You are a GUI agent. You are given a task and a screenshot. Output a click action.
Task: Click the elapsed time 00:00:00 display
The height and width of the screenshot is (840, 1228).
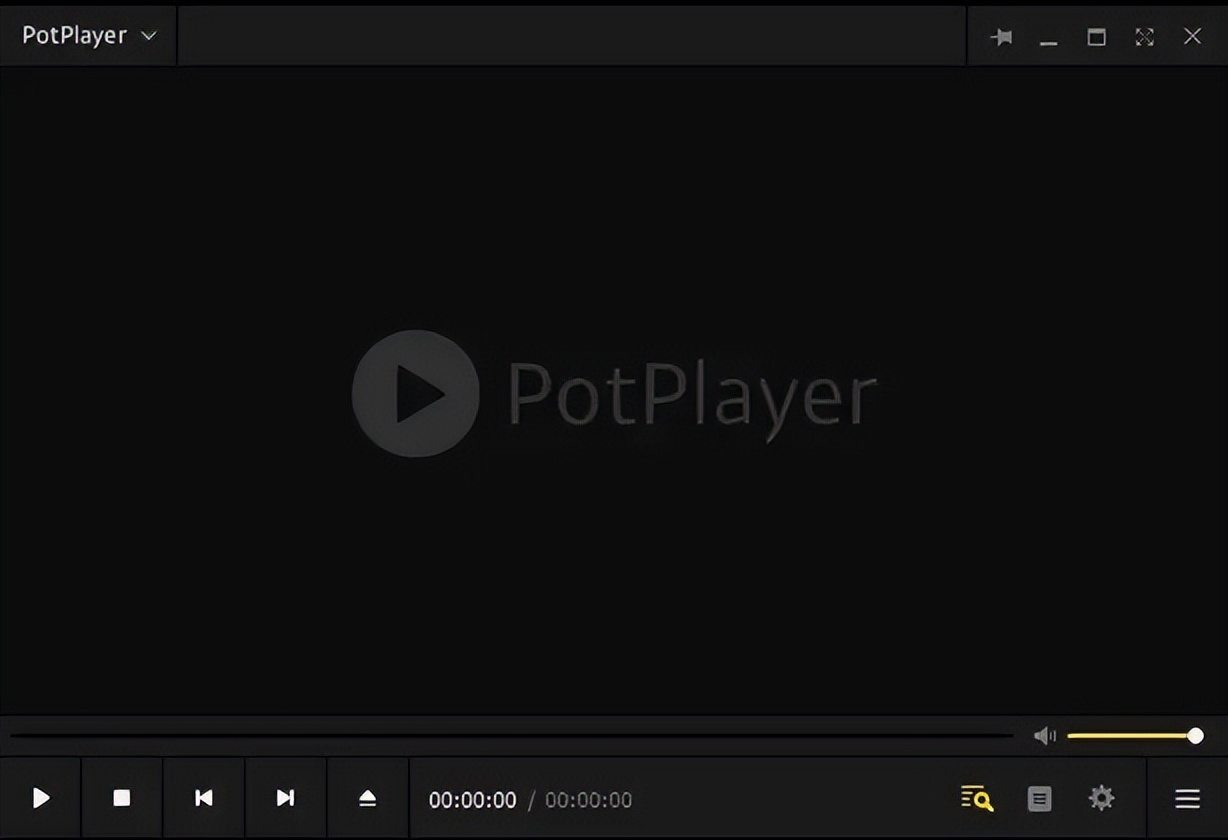473,800
